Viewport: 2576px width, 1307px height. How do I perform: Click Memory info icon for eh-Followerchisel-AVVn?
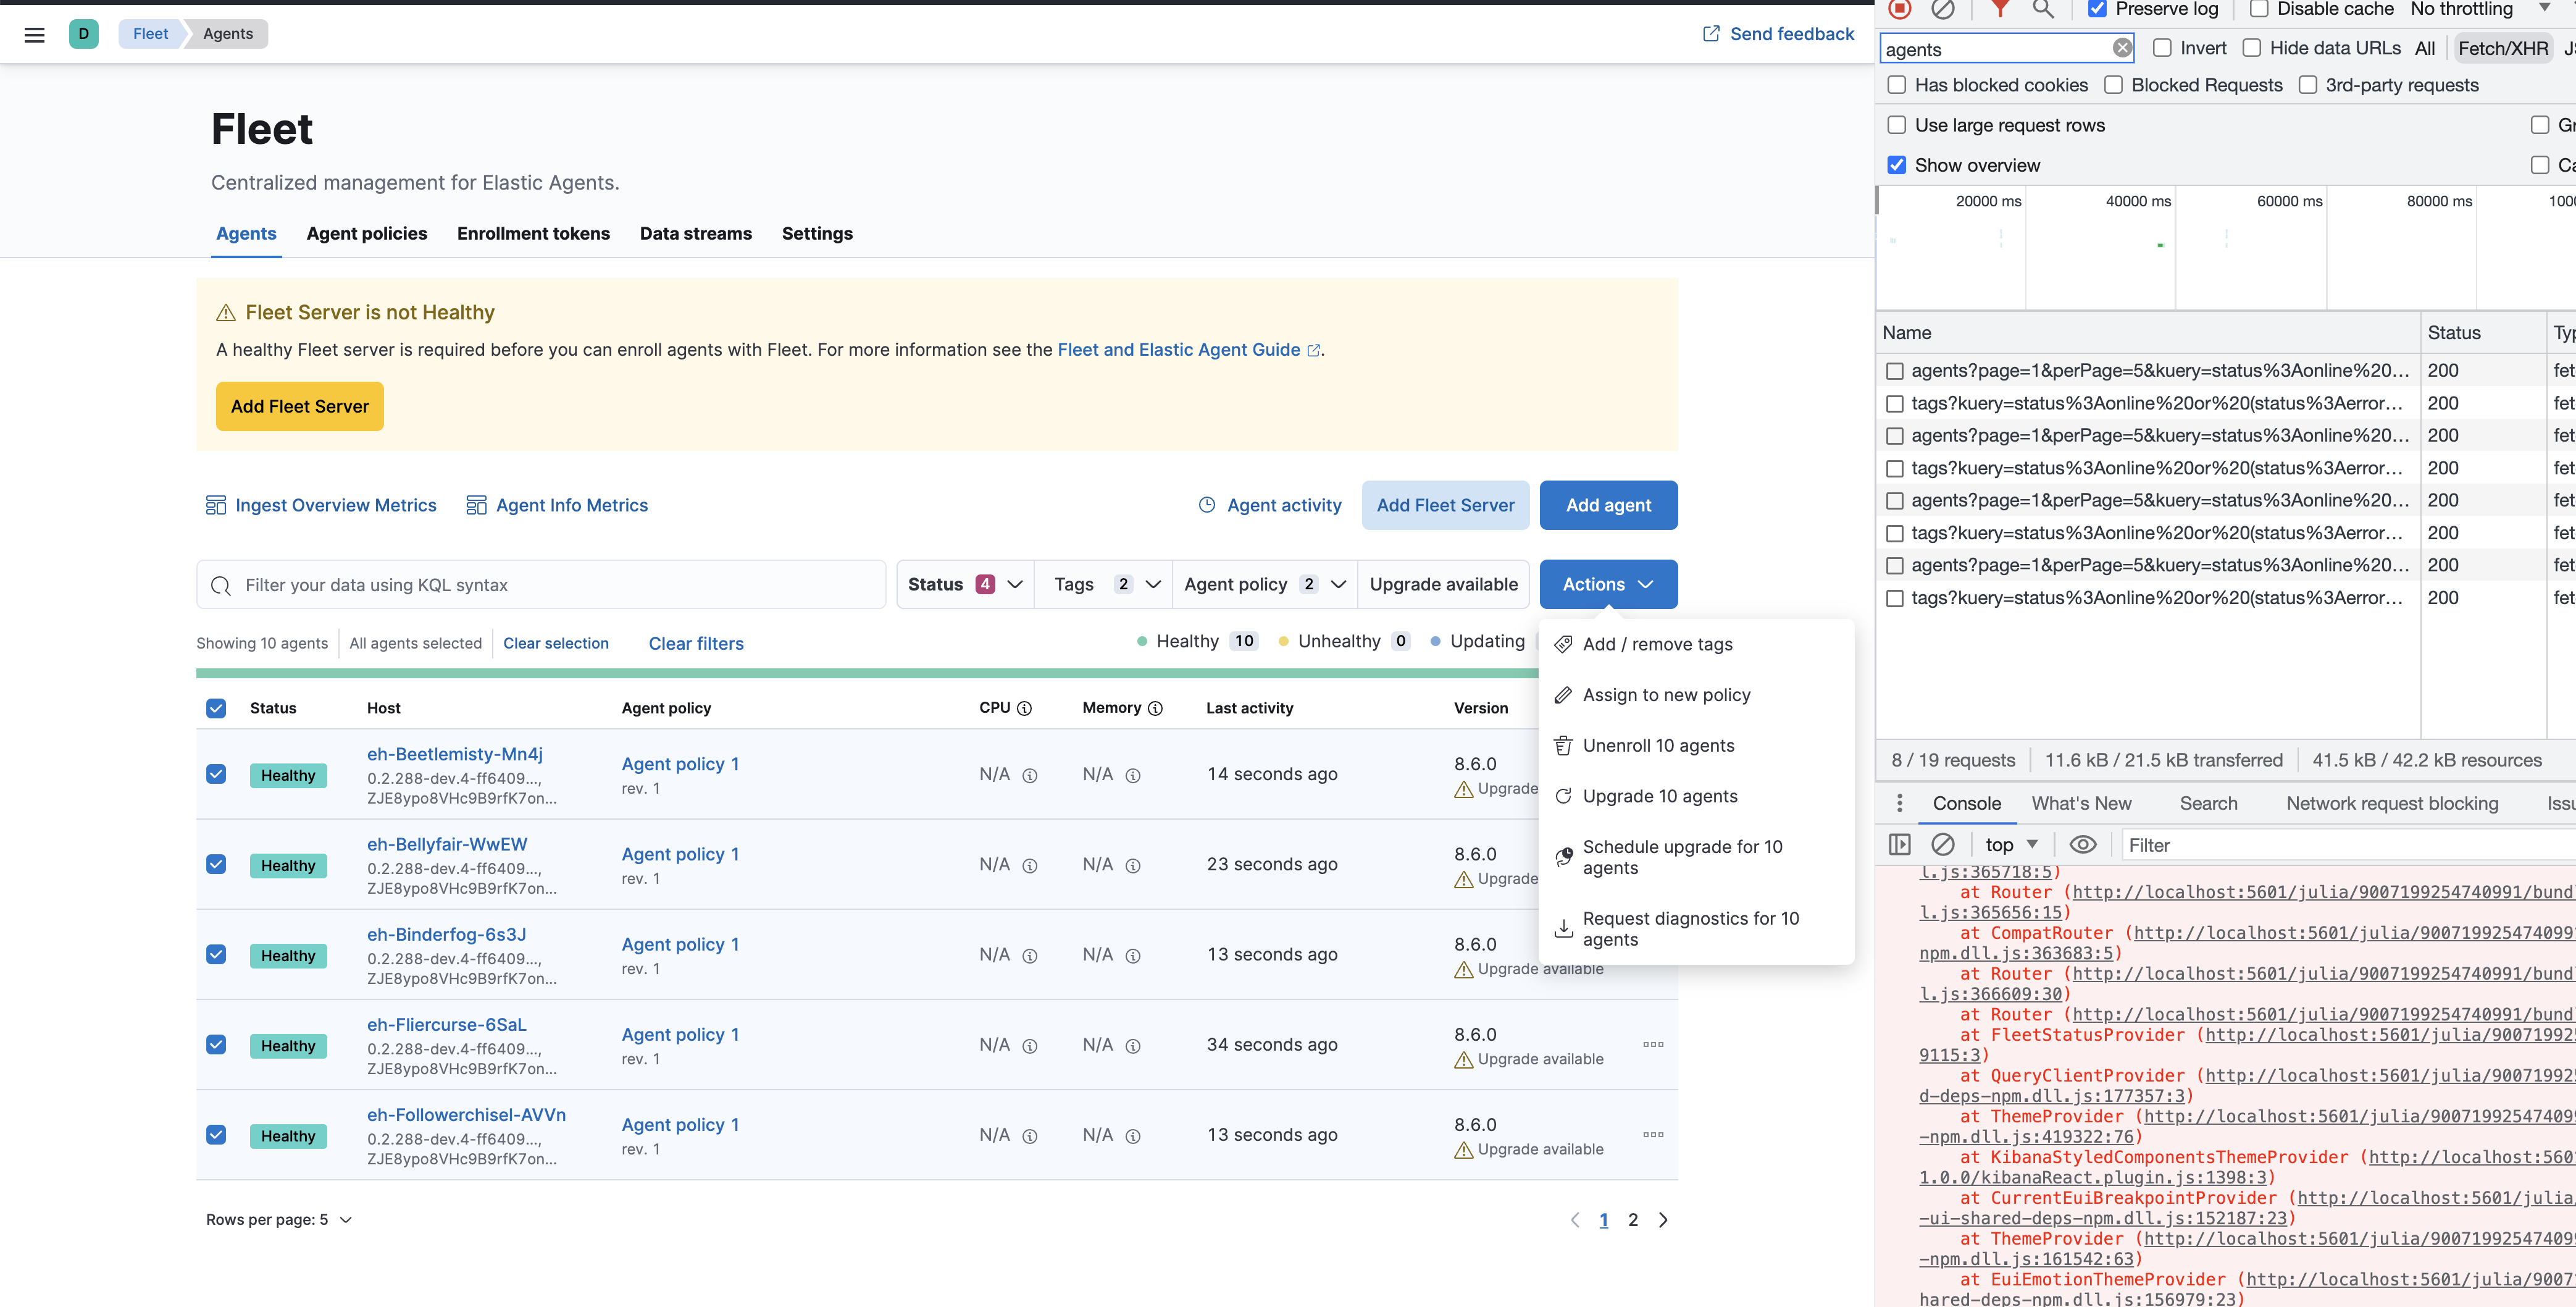(1133, 1136)
